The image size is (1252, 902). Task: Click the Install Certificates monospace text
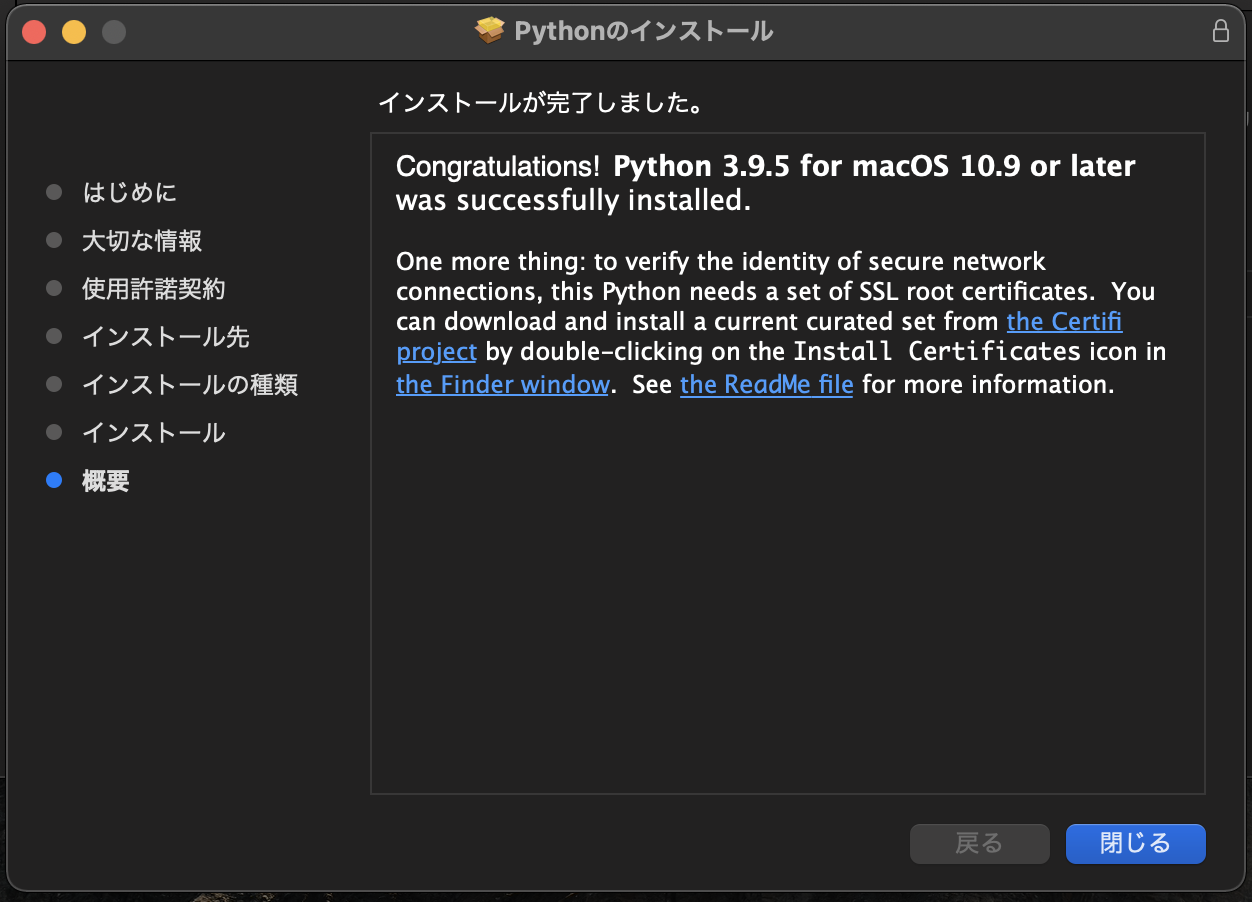pyautogui.click(x=937, y=352)
